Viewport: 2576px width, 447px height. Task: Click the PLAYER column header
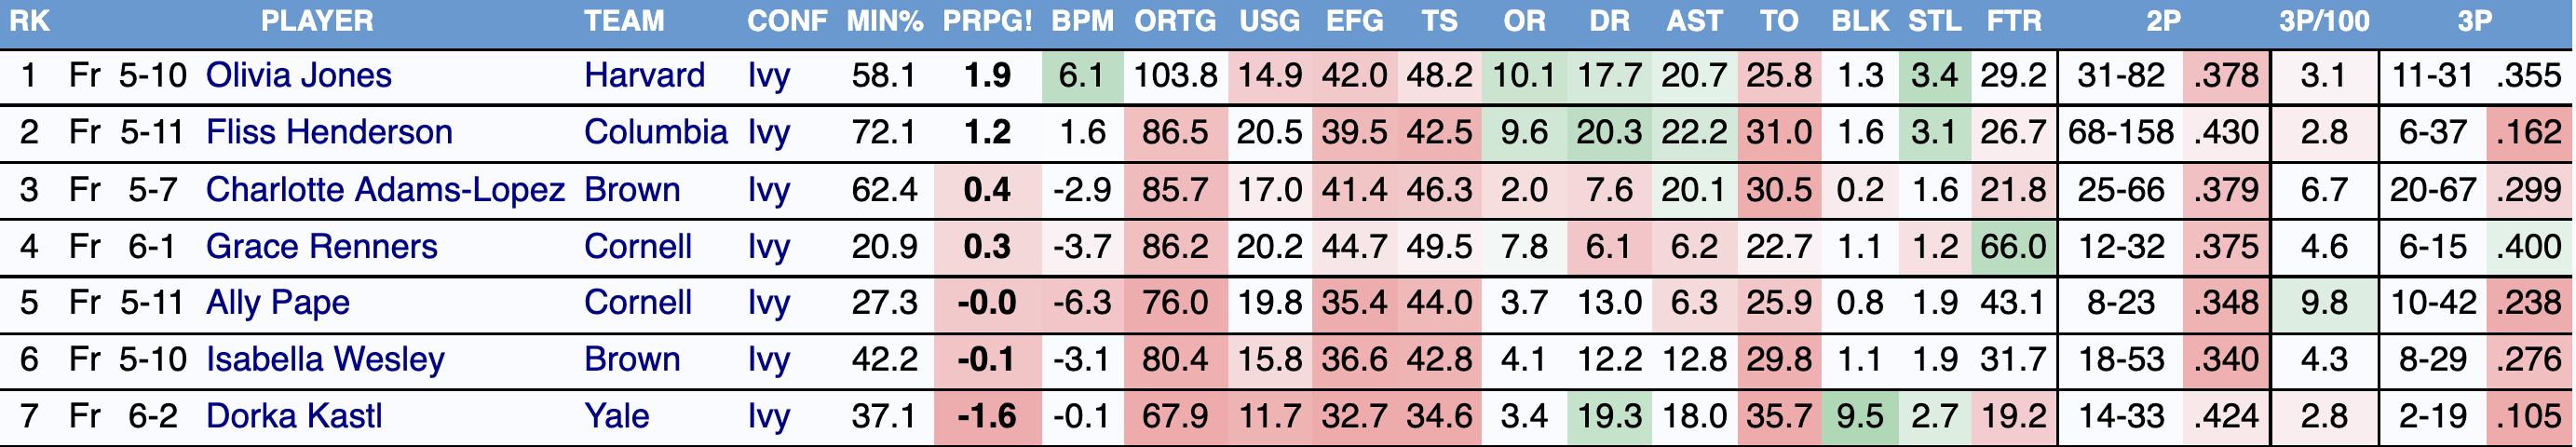pyautogui.click(x=317, y=22)
